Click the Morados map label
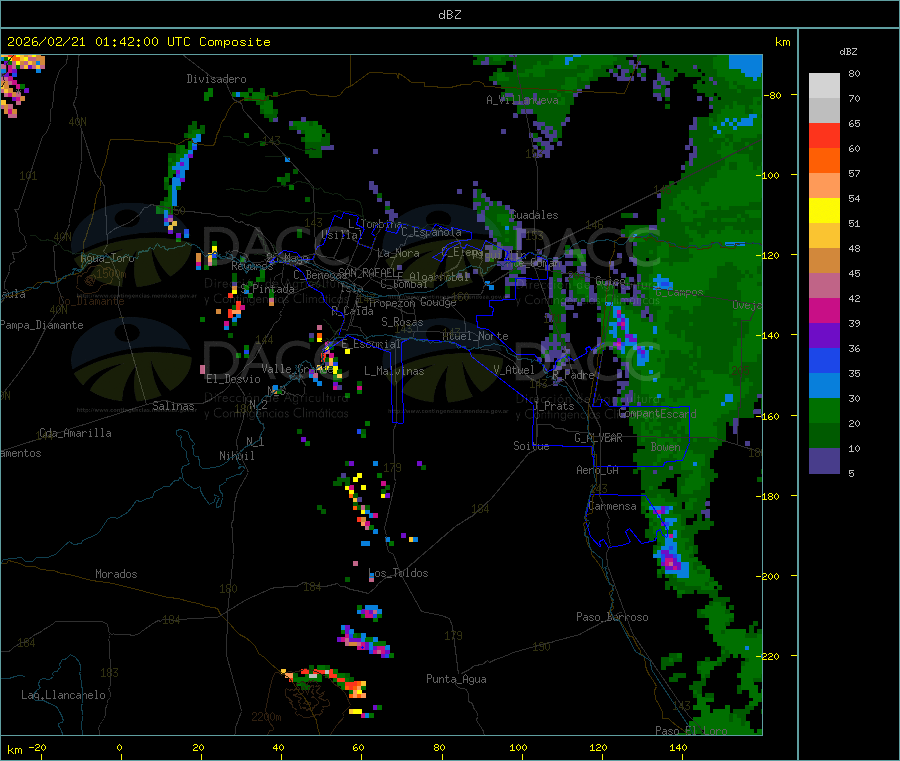Image resolution: width=900 pixels, height=761 pixels. click(x=117, y=574)
